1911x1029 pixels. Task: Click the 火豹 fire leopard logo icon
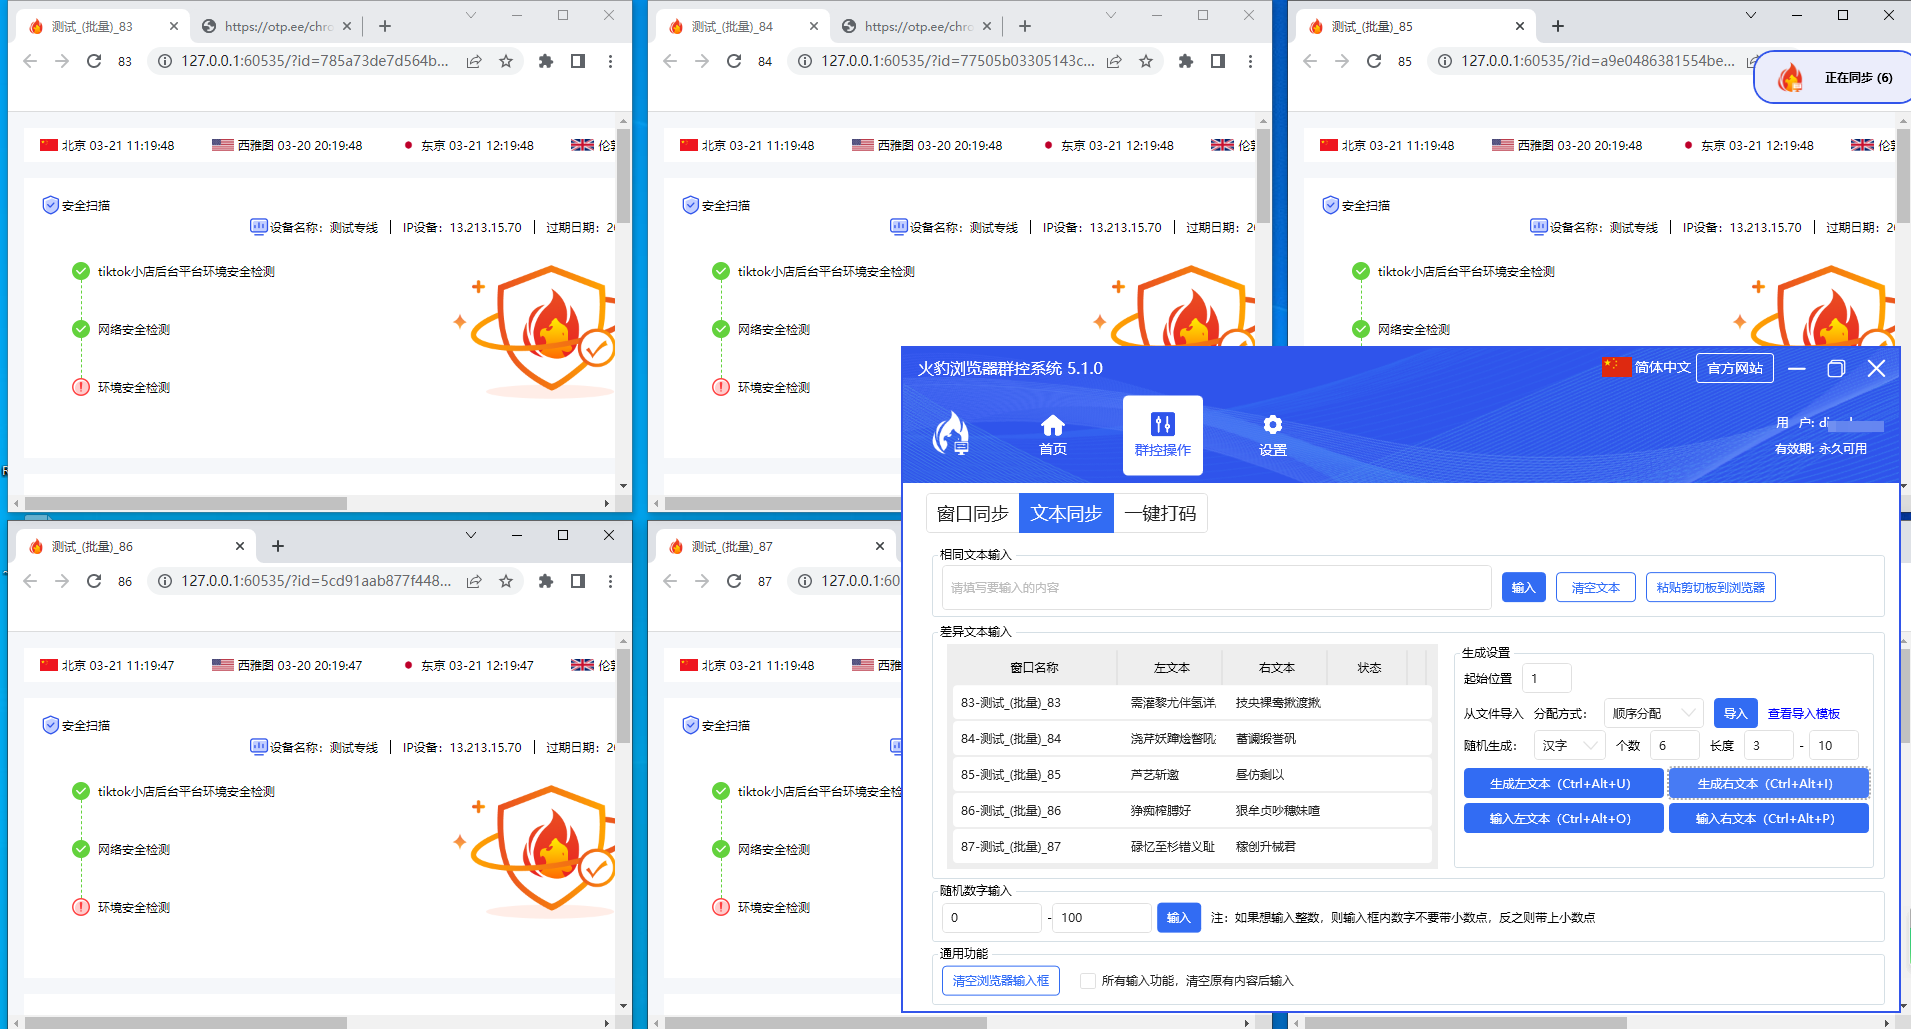click(953, 435)
